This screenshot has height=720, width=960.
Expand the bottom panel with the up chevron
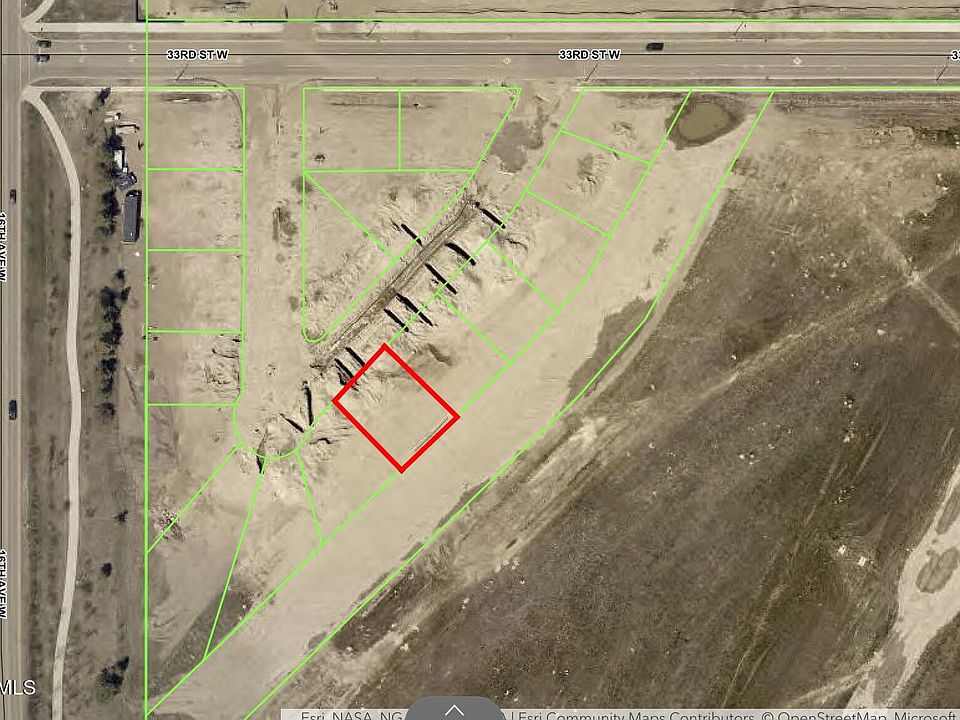tap(454, 710)
